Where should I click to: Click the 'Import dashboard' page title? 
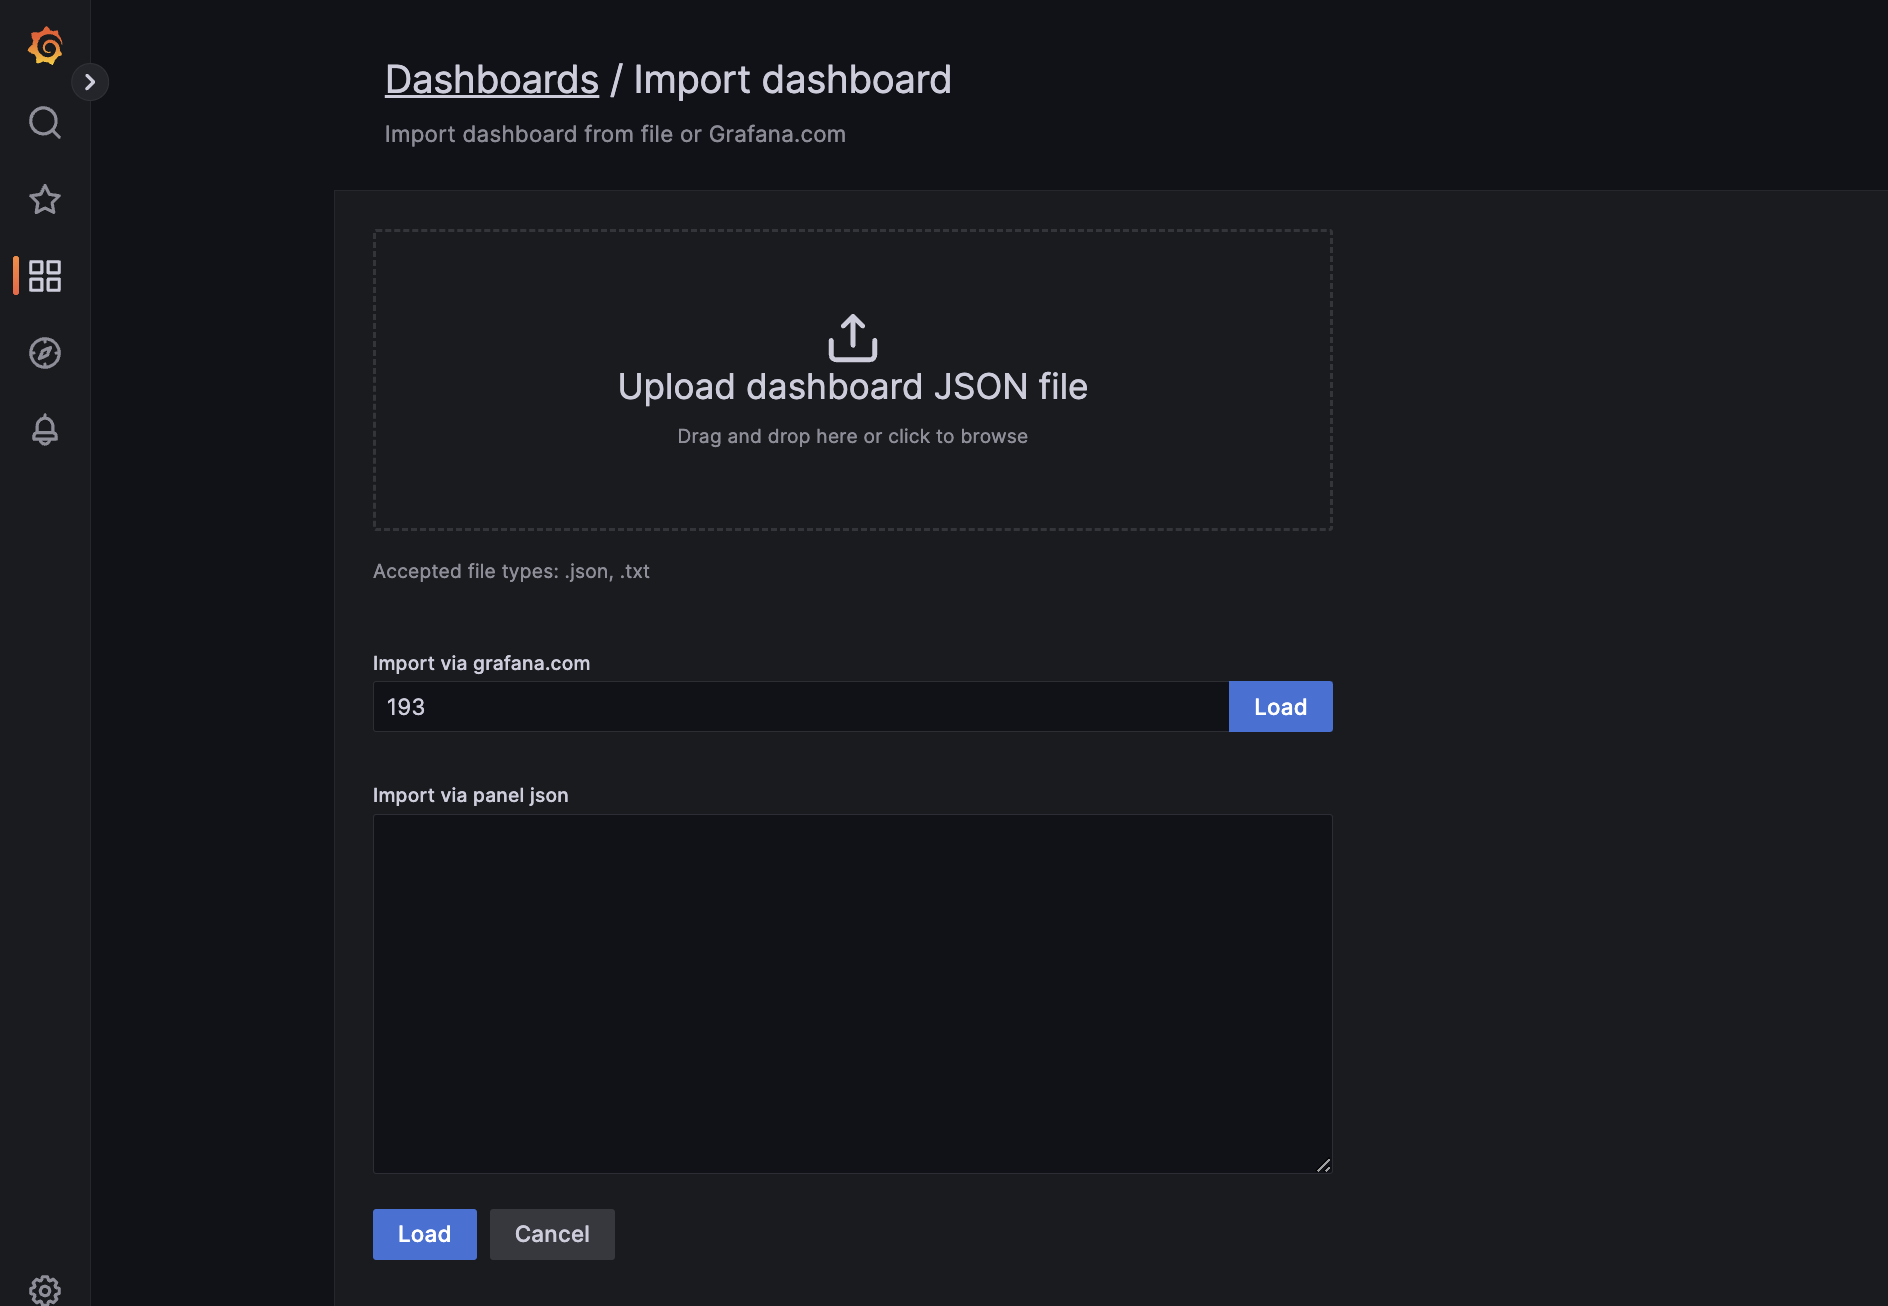click(x=792, y=80)
